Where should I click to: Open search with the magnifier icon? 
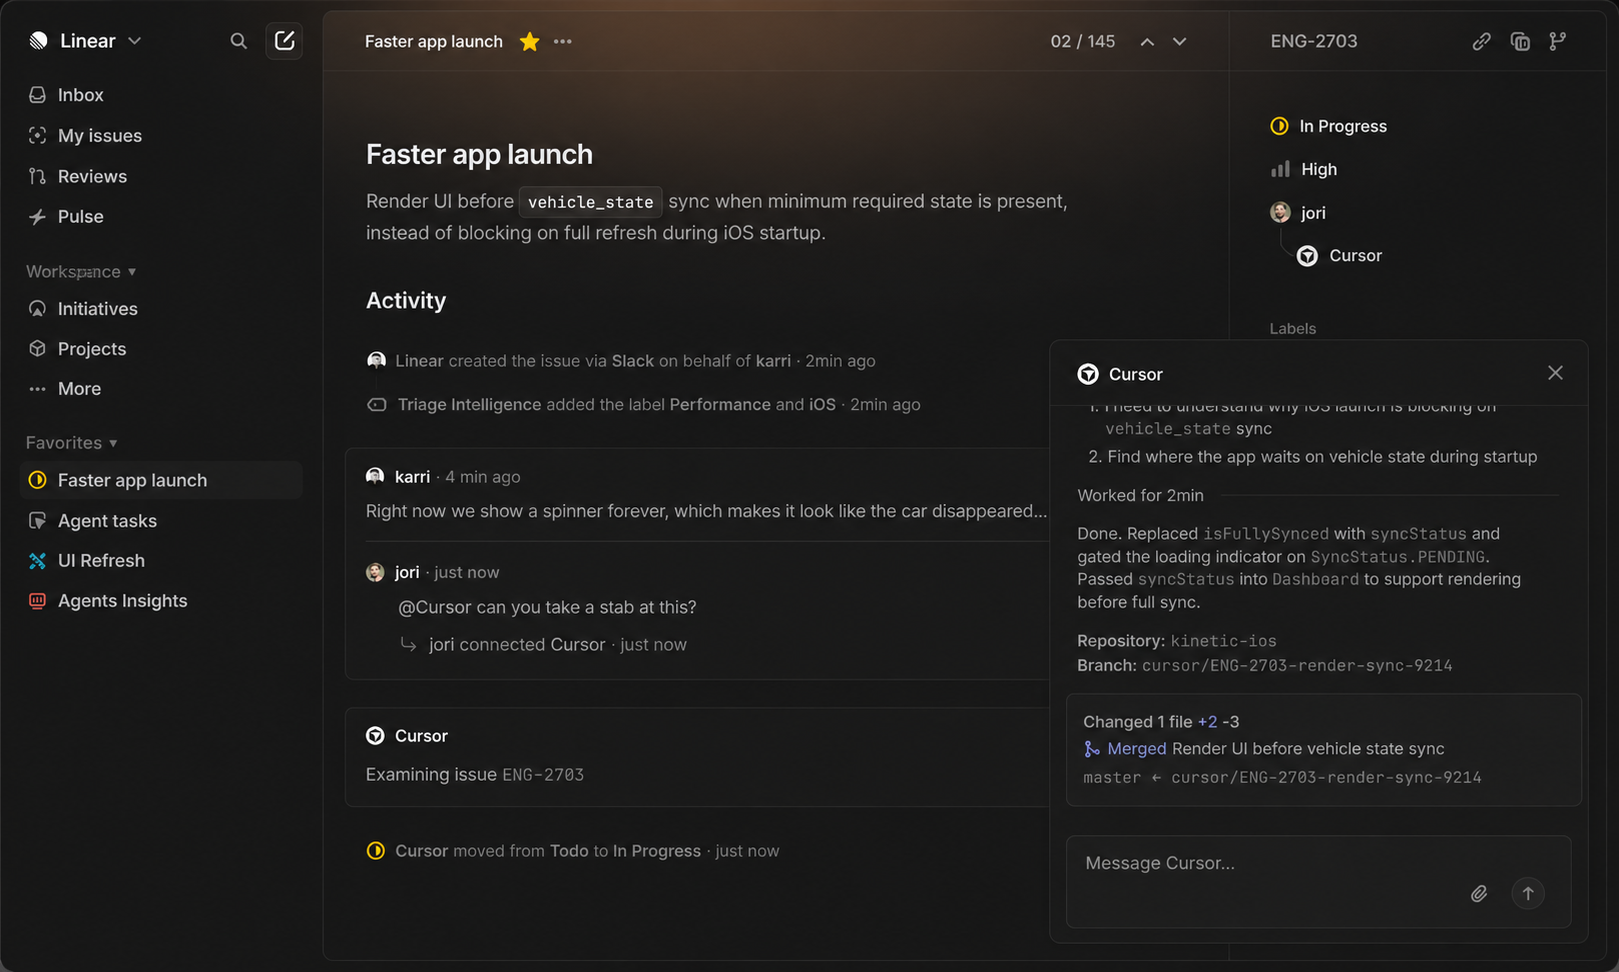click(238, 41)
